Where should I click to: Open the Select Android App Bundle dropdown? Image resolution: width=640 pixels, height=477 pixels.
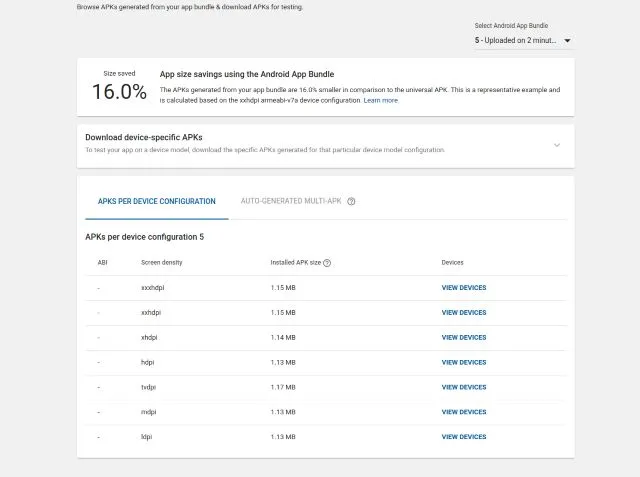click(x=523, y=41)
